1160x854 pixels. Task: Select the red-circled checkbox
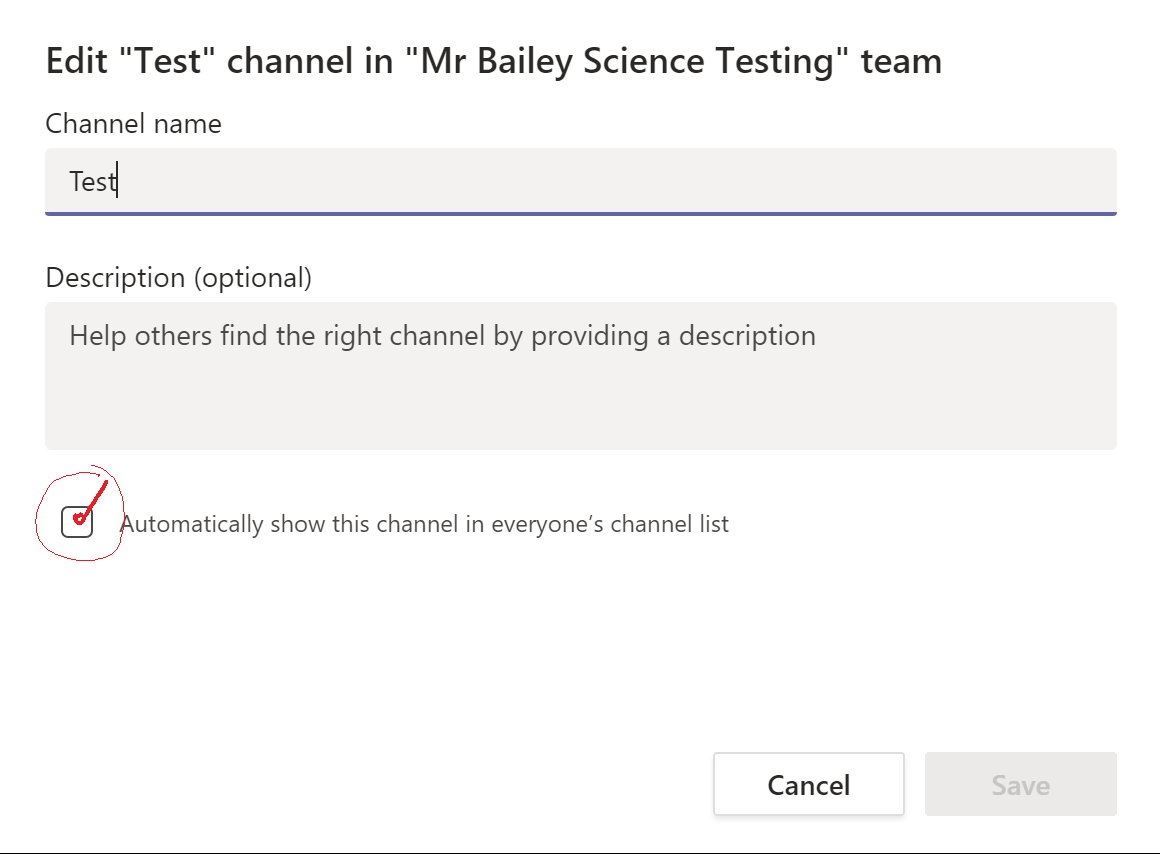[x=77, y=522]
